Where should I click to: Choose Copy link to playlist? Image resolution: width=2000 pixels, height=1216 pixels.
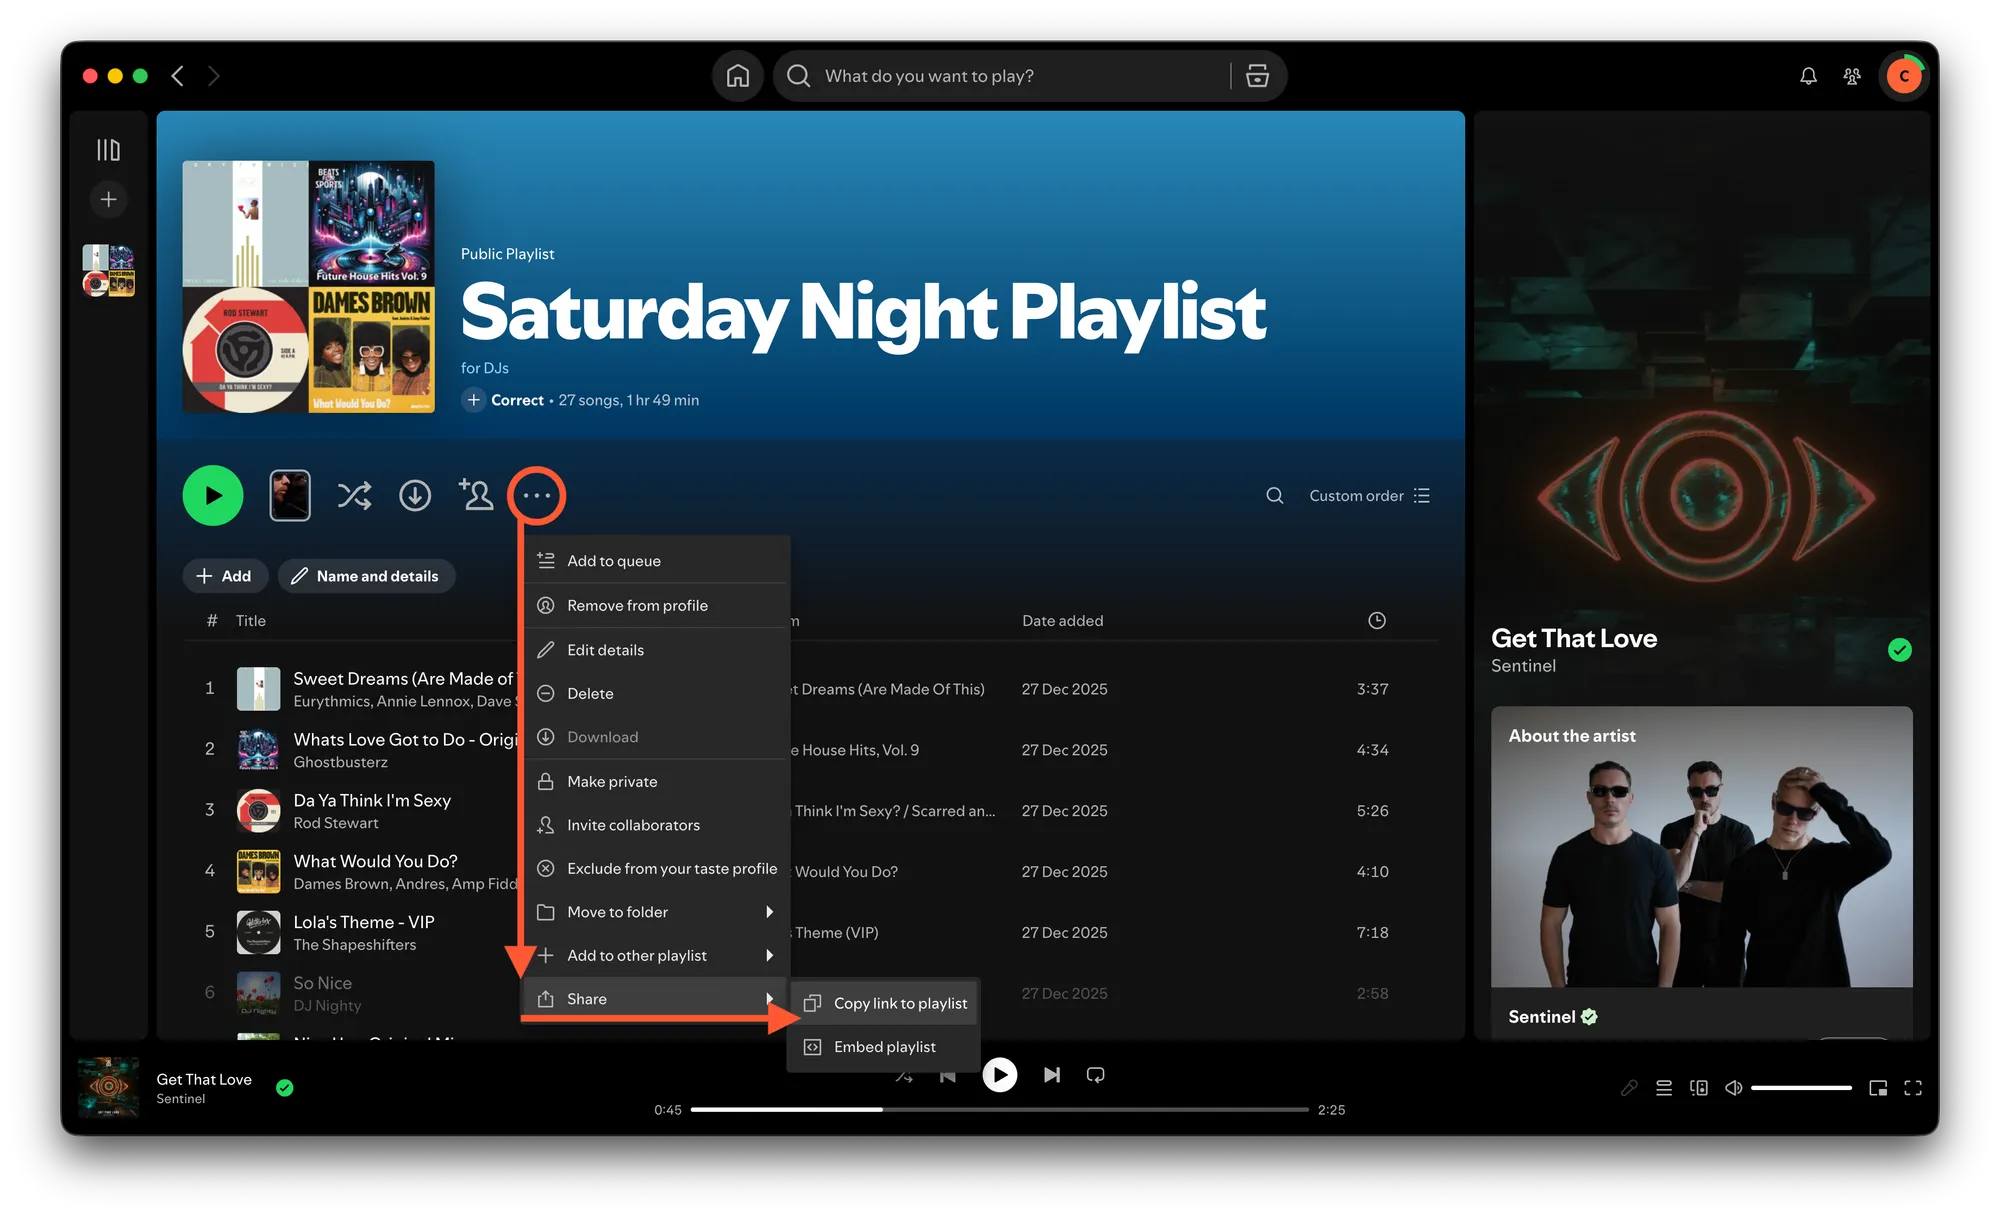(x=885, y=1003)
